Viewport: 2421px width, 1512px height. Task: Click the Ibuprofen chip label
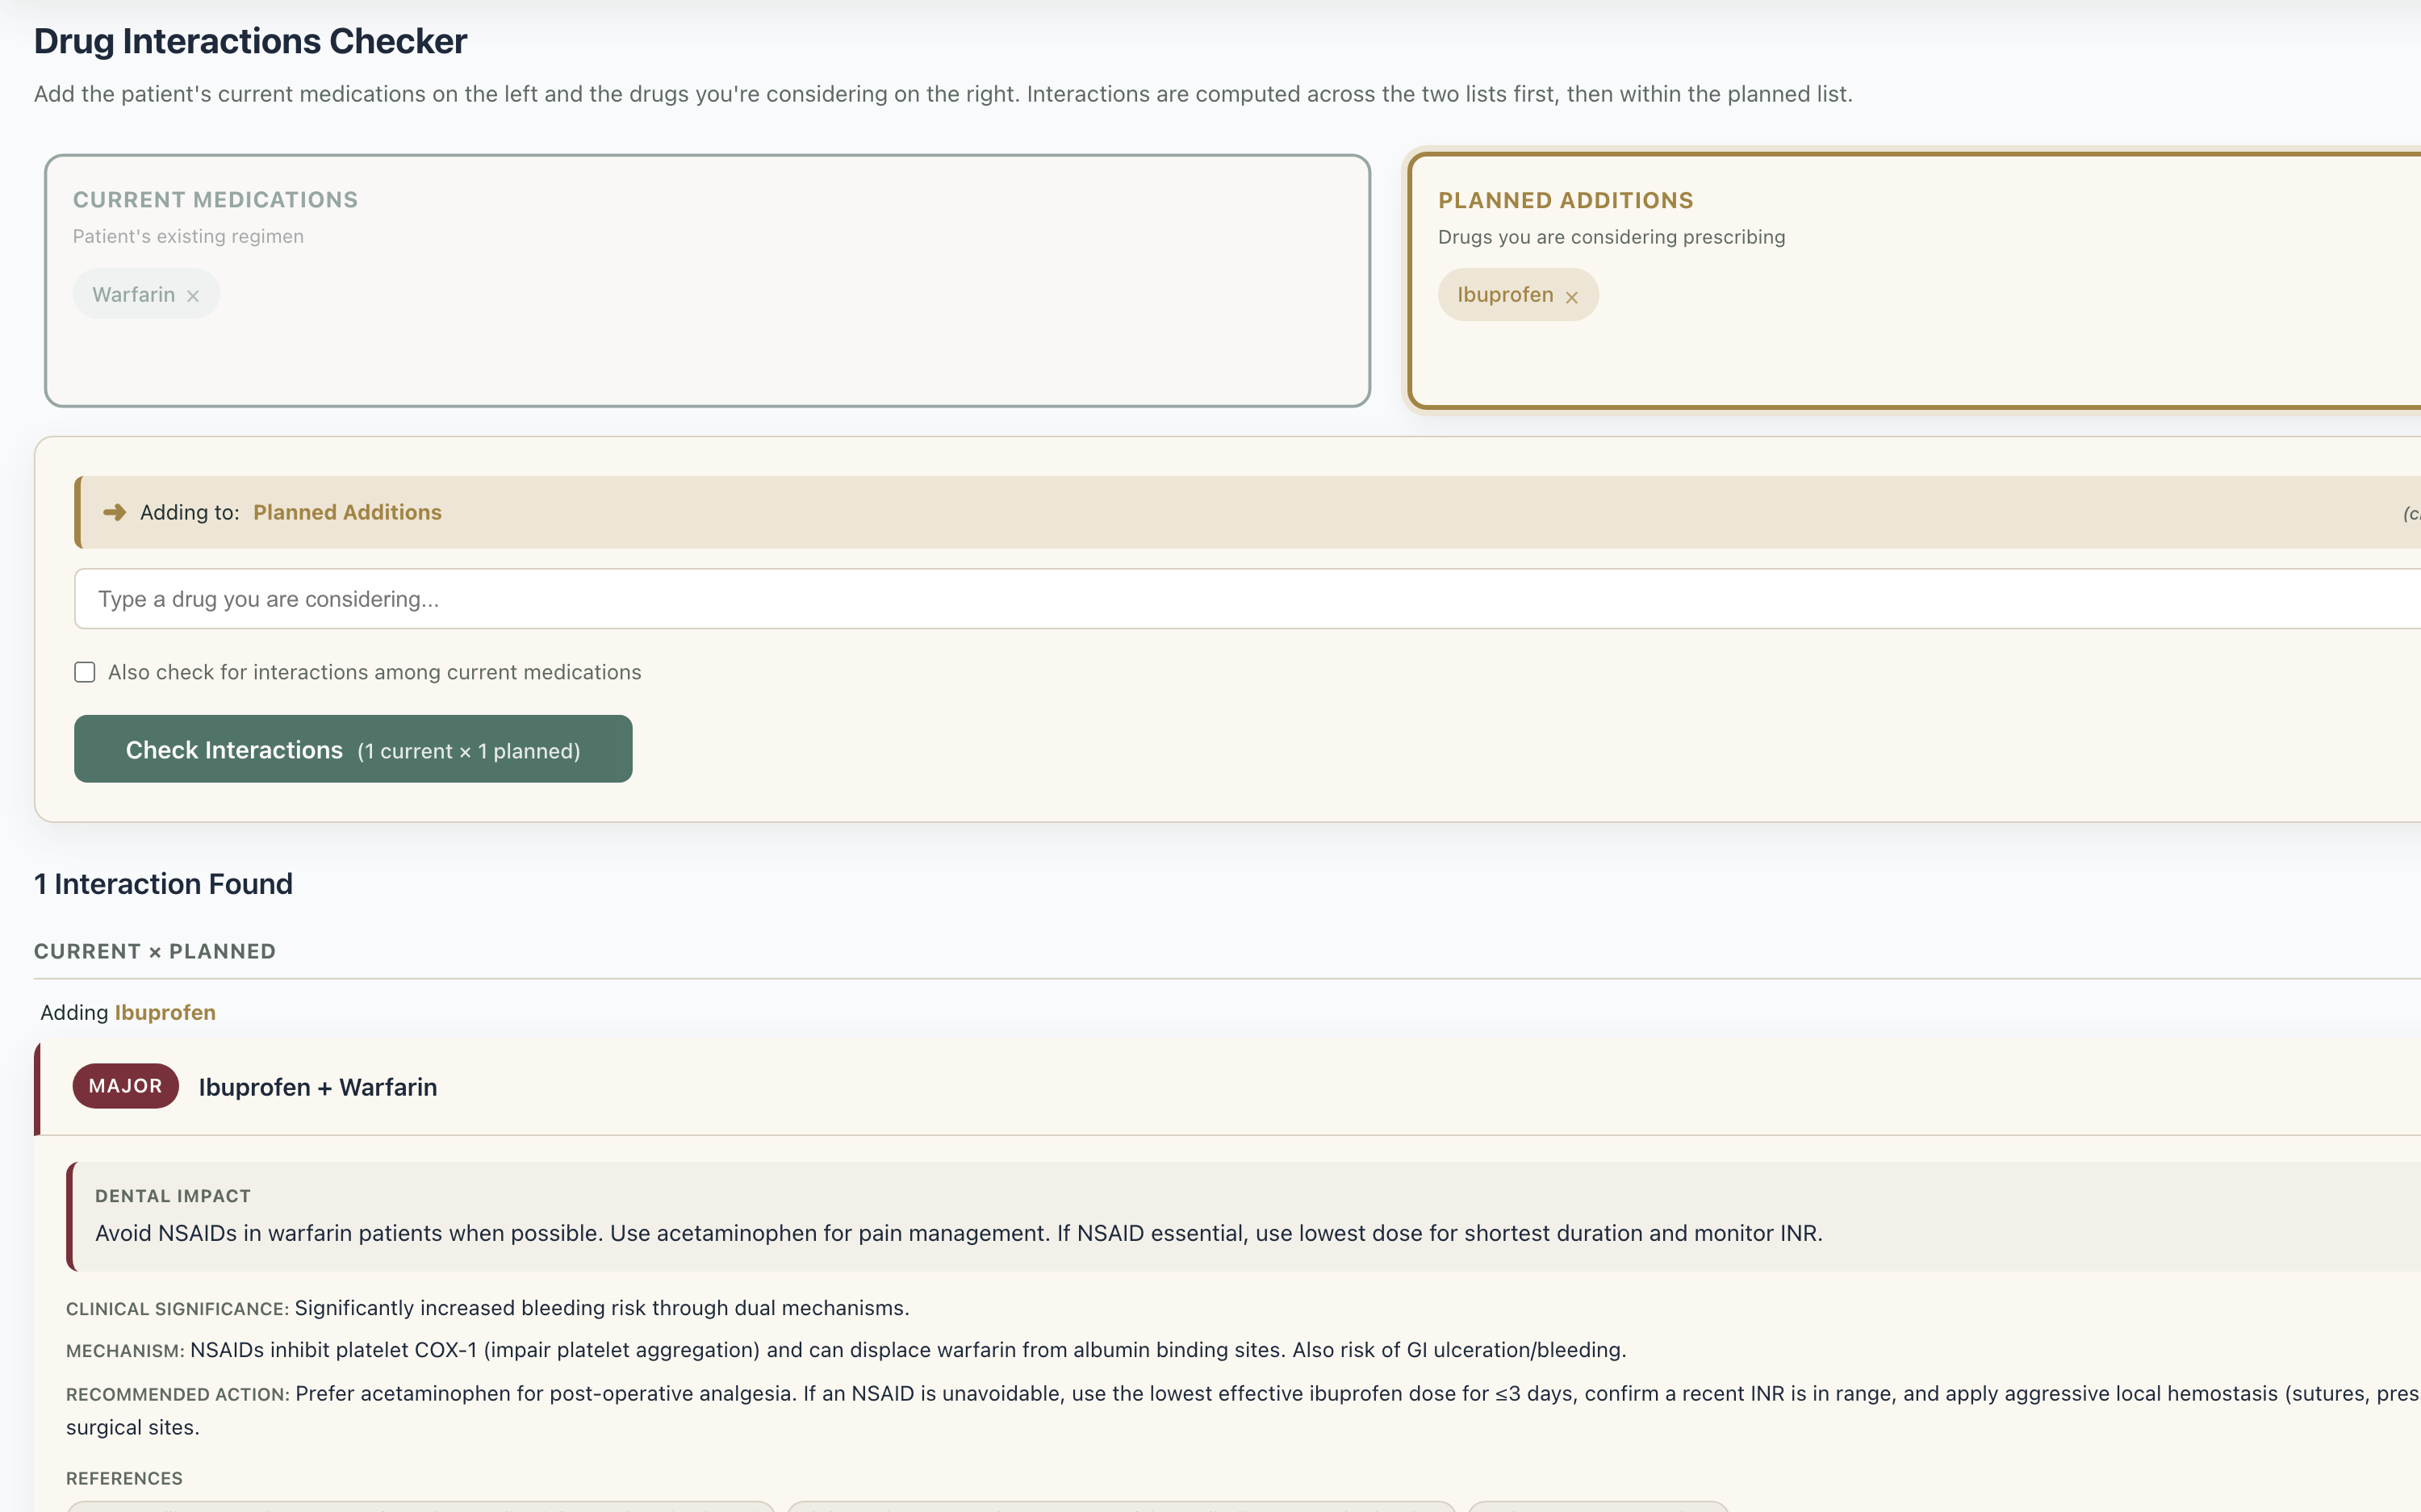1505,295
